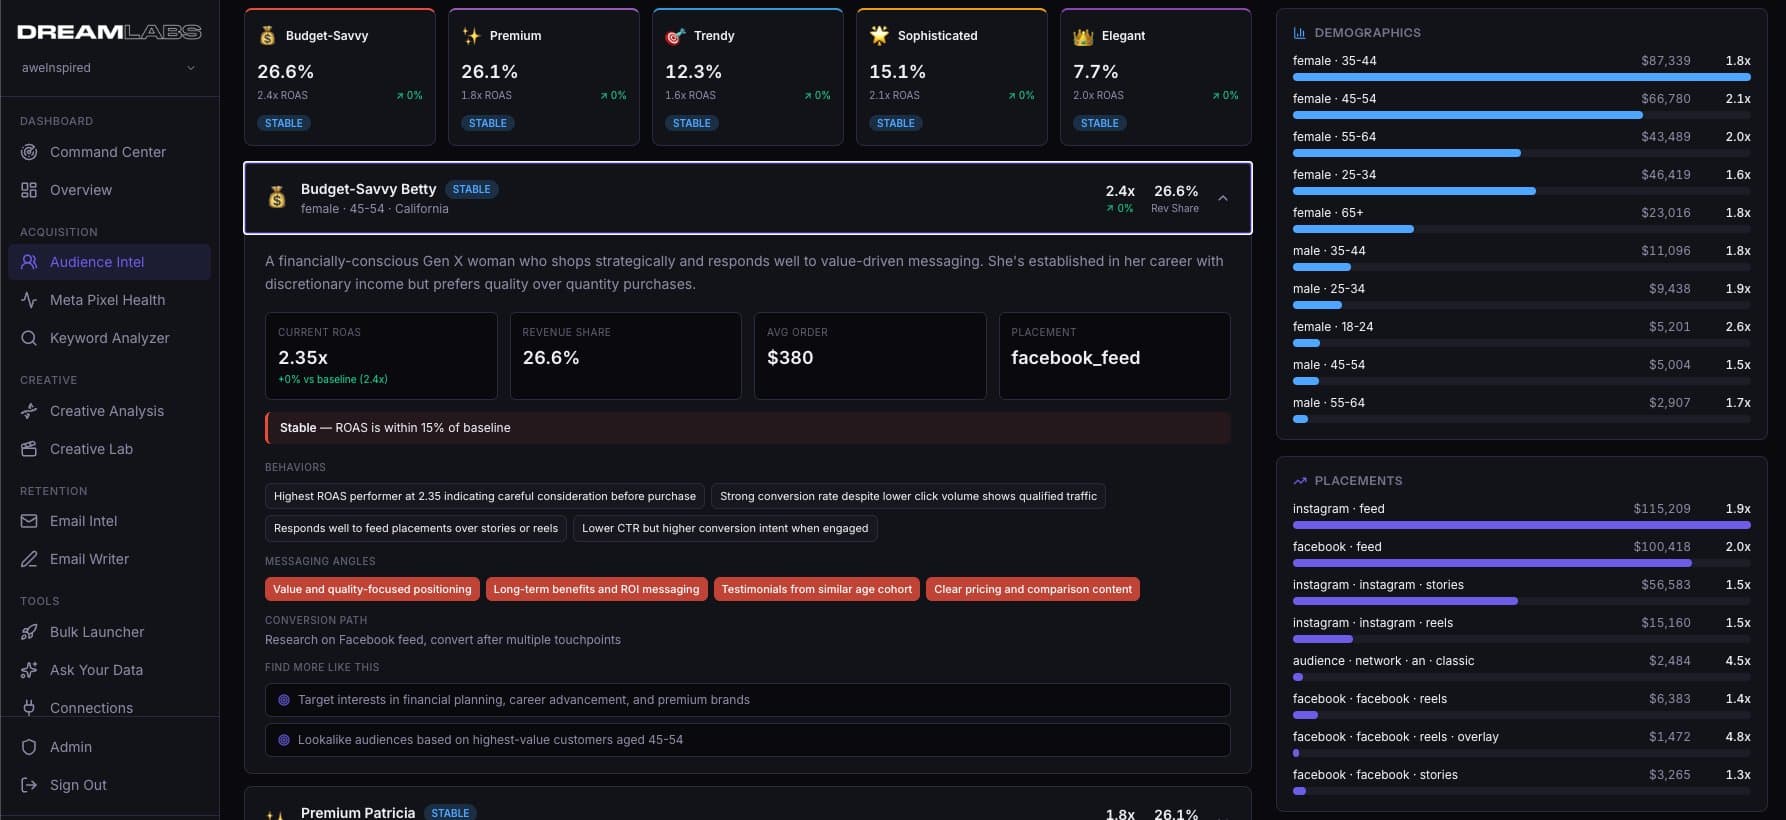This screenshot has height=820, width=1786.
Task: Click the Bulk Launcher rocket icon
Action: 29,632
